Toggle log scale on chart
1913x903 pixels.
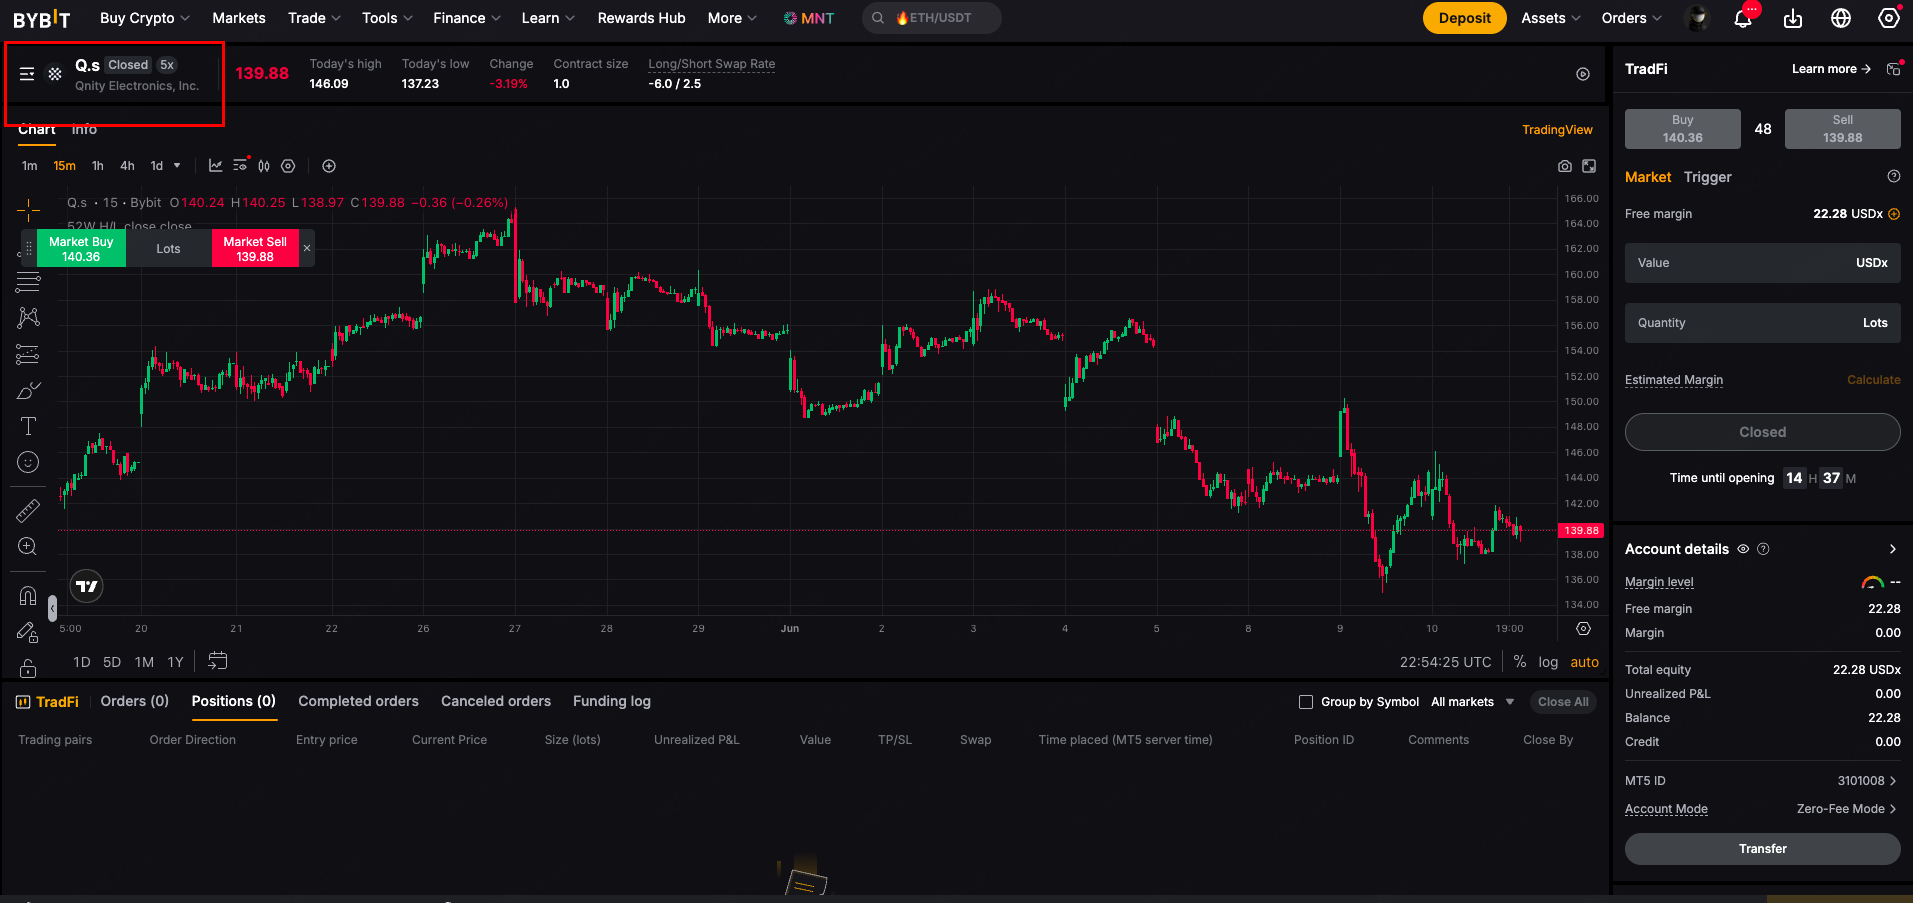click(x=1548, y=662)
